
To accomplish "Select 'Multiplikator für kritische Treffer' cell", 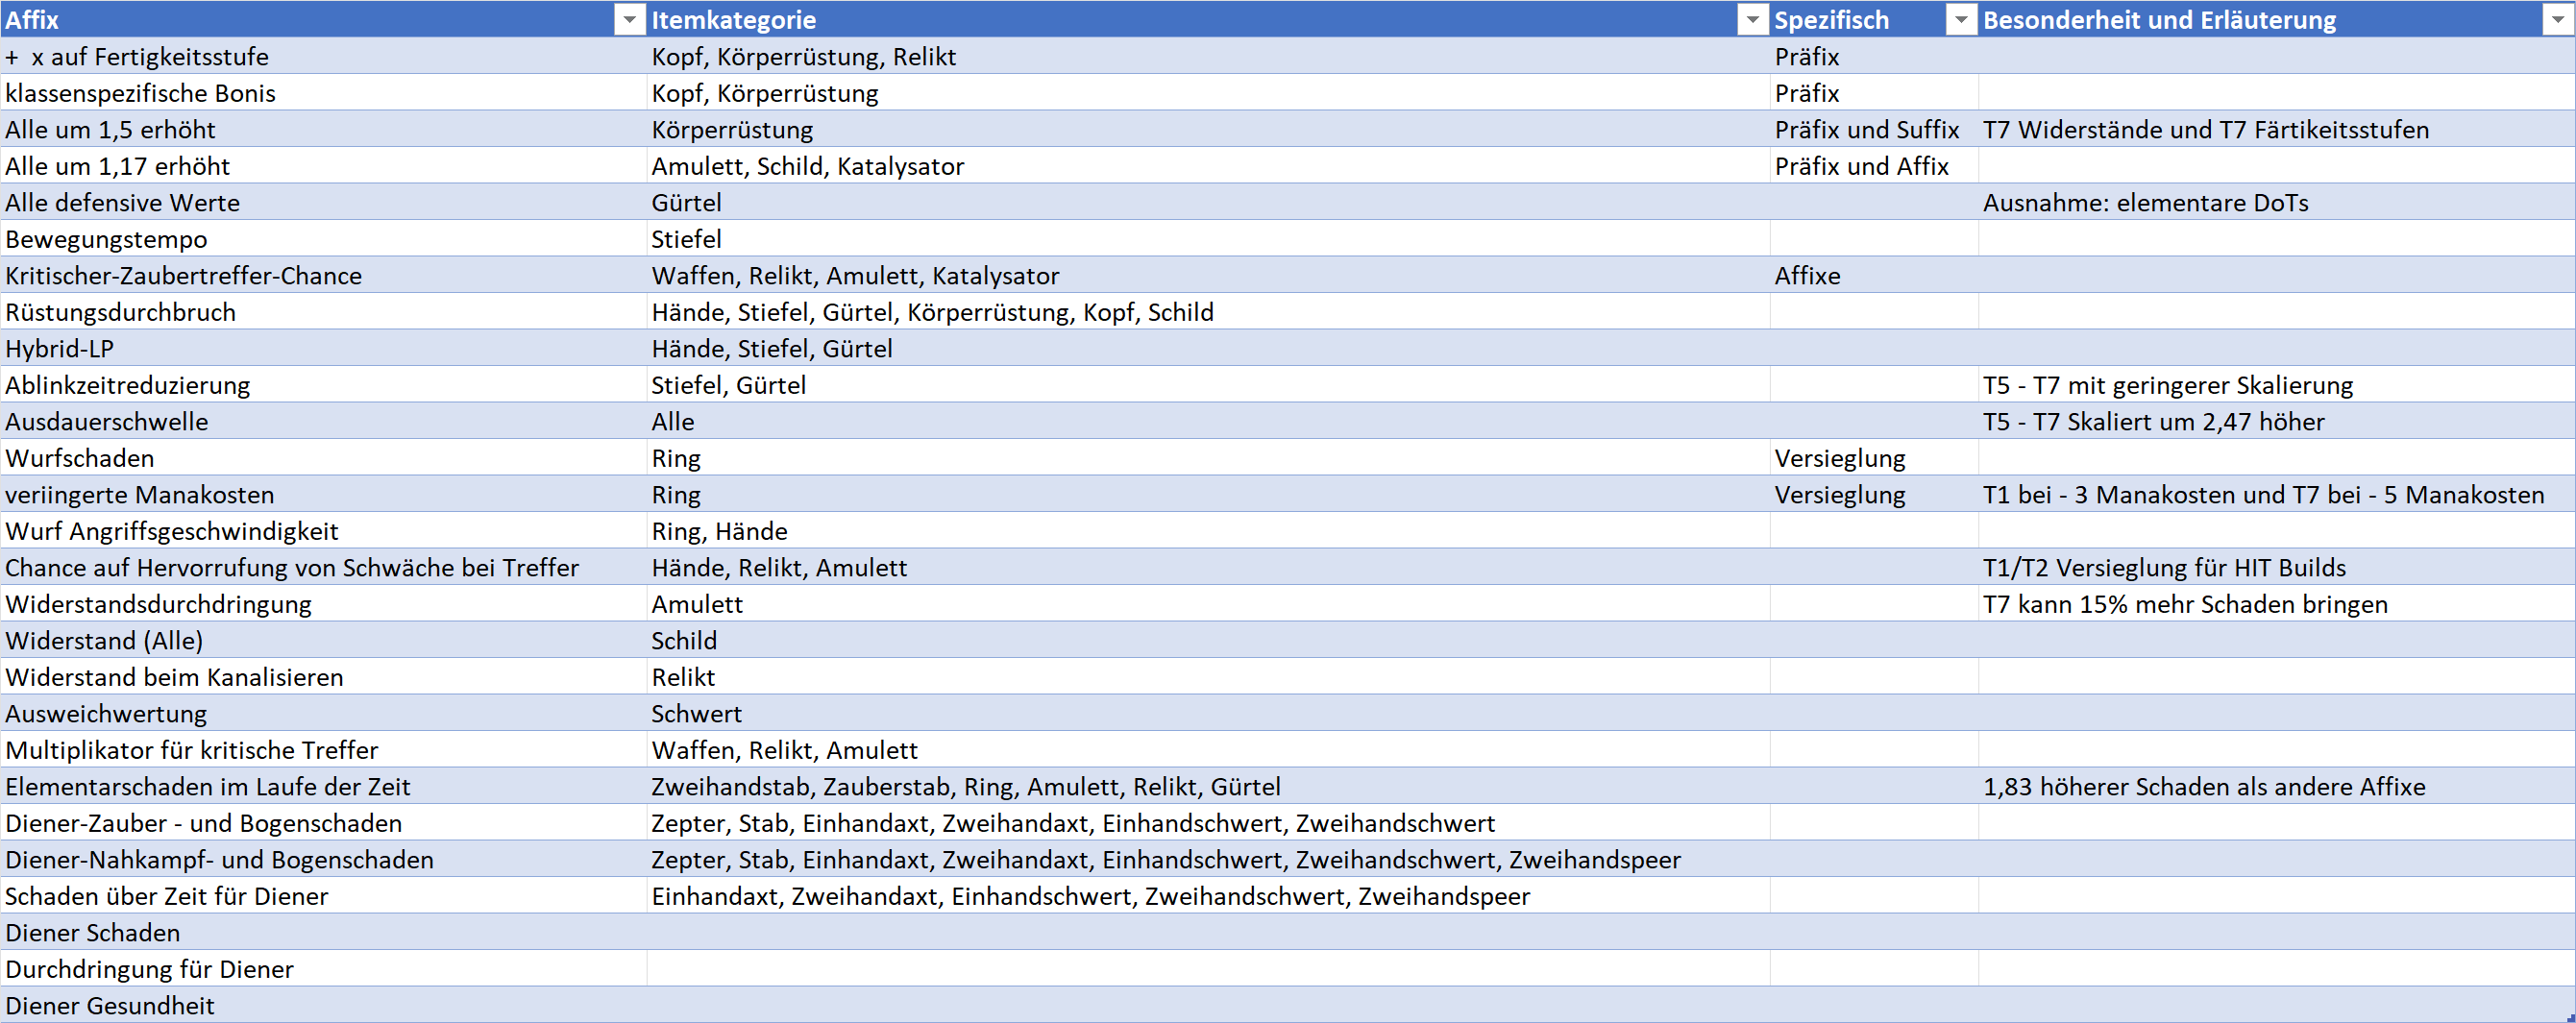I will (323, 750).
